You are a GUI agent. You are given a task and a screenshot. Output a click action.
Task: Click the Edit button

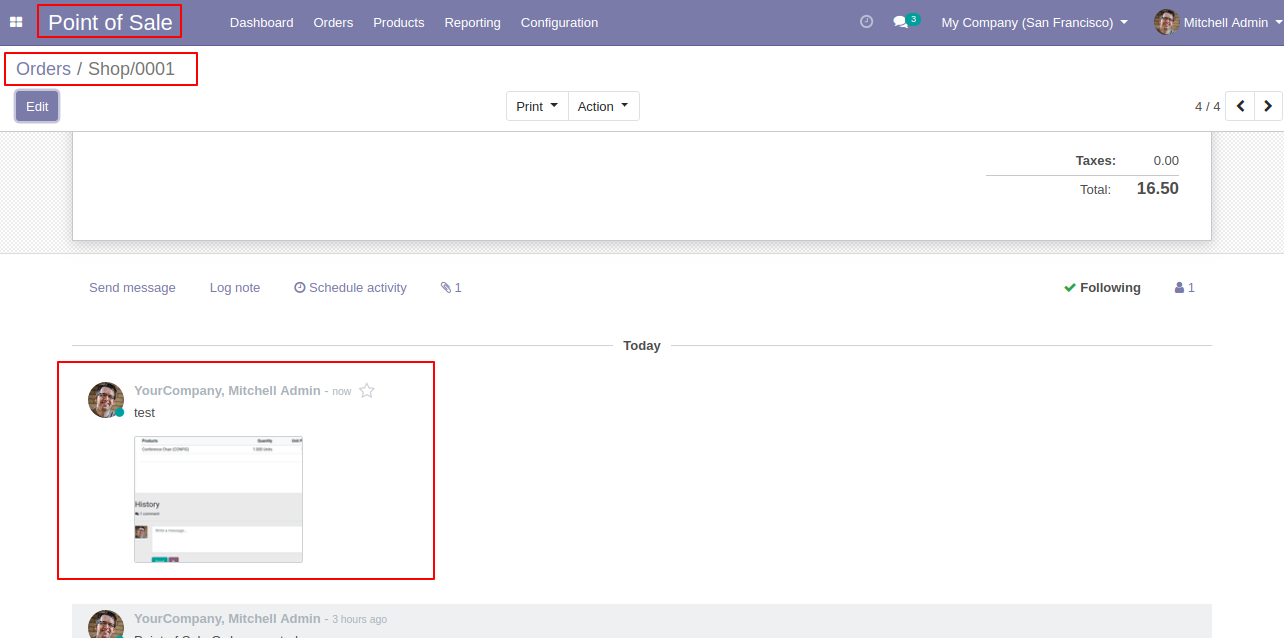point(37,106)
